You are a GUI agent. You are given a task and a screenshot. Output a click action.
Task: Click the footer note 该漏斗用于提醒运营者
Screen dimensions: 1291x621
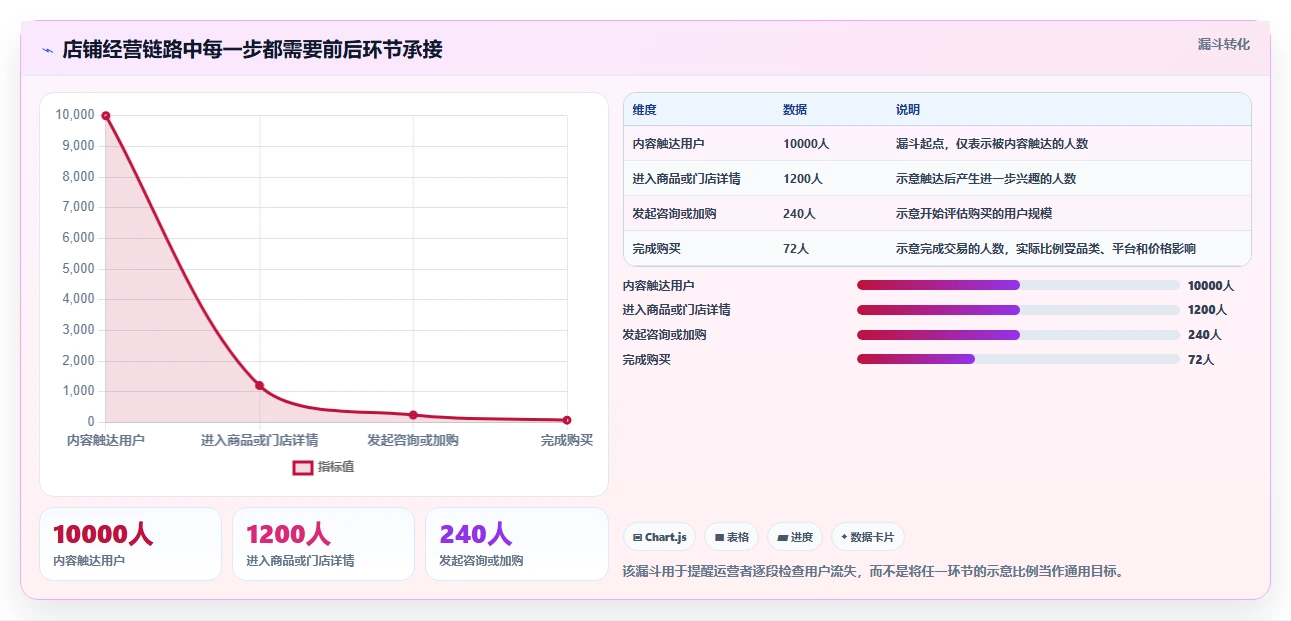point(876,572)
